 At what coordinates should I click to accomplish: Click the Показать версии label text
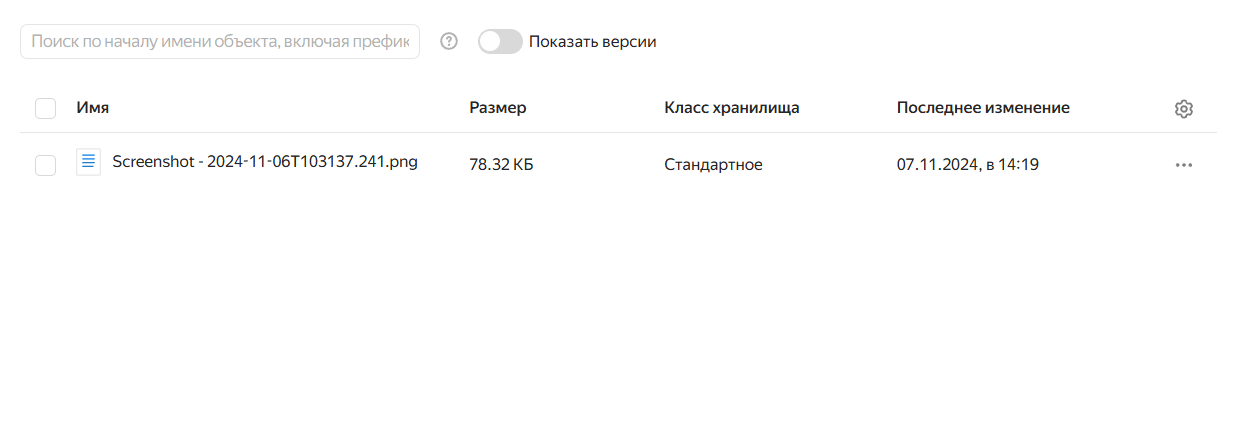[x=593, y=42]
